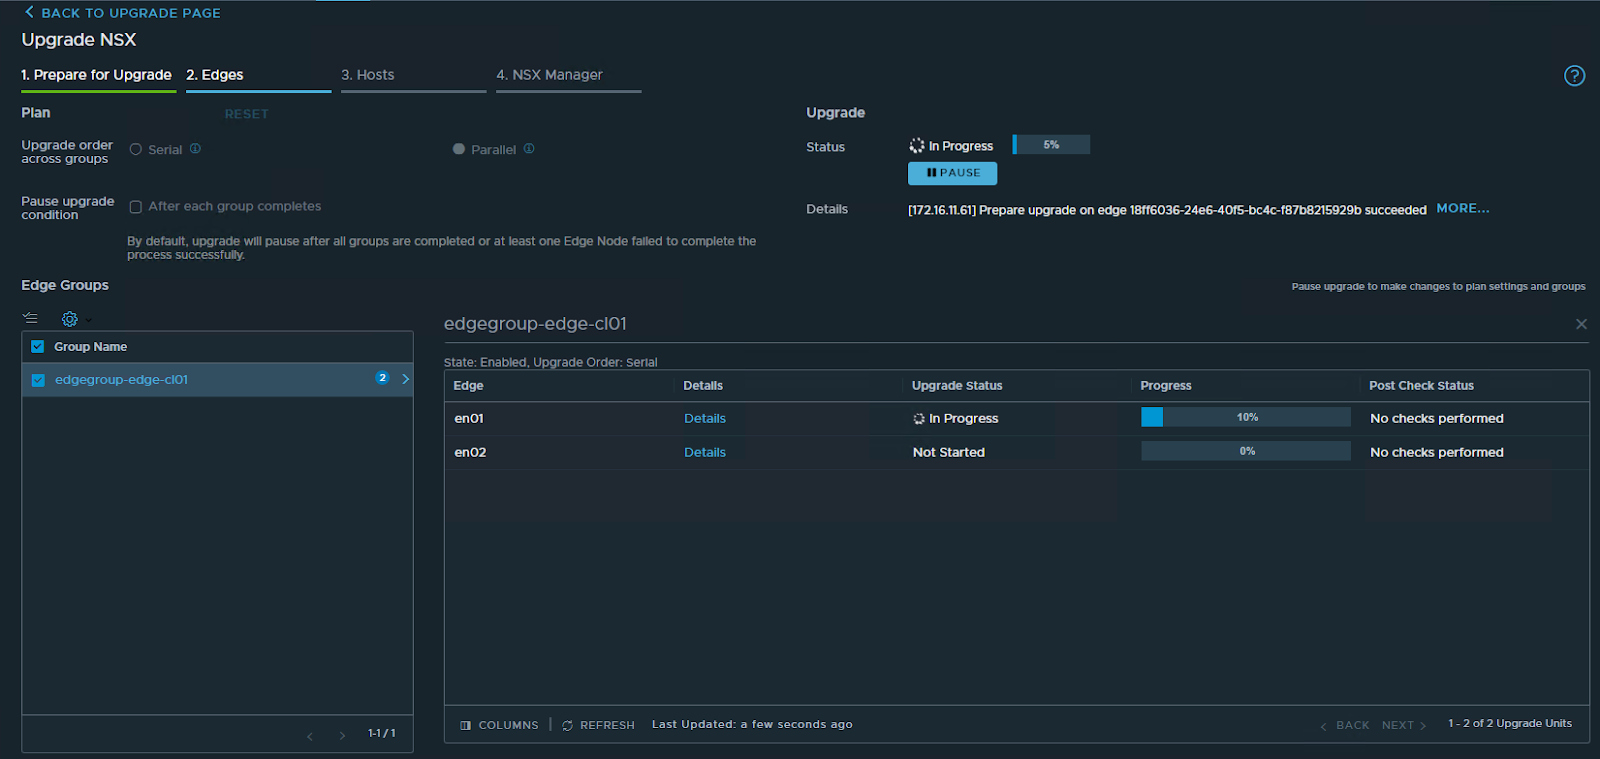
Task: Close the edgegroup-edge-cl01 detail panel
Action: pos(1581,324)
